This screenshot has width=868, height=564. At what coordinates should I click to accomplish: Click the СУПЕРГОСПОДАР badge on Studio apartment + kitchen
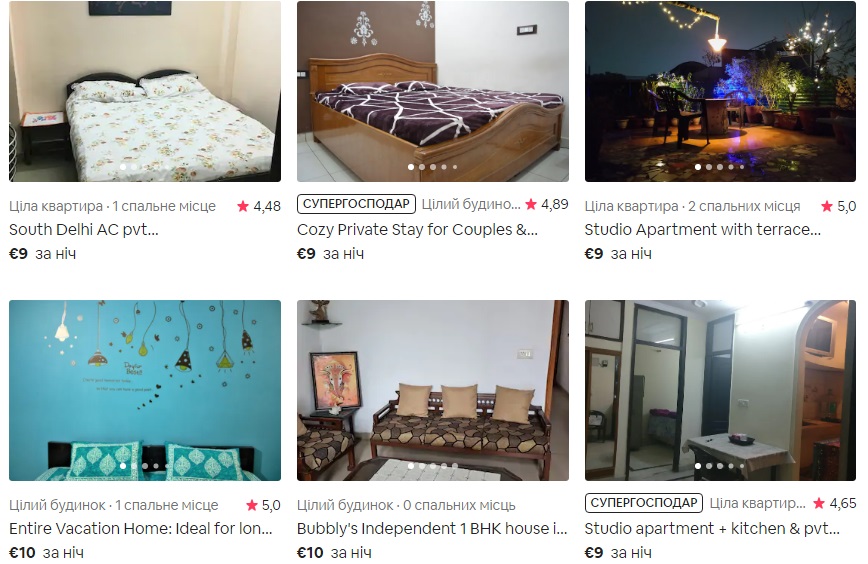(x=644, y=503)
